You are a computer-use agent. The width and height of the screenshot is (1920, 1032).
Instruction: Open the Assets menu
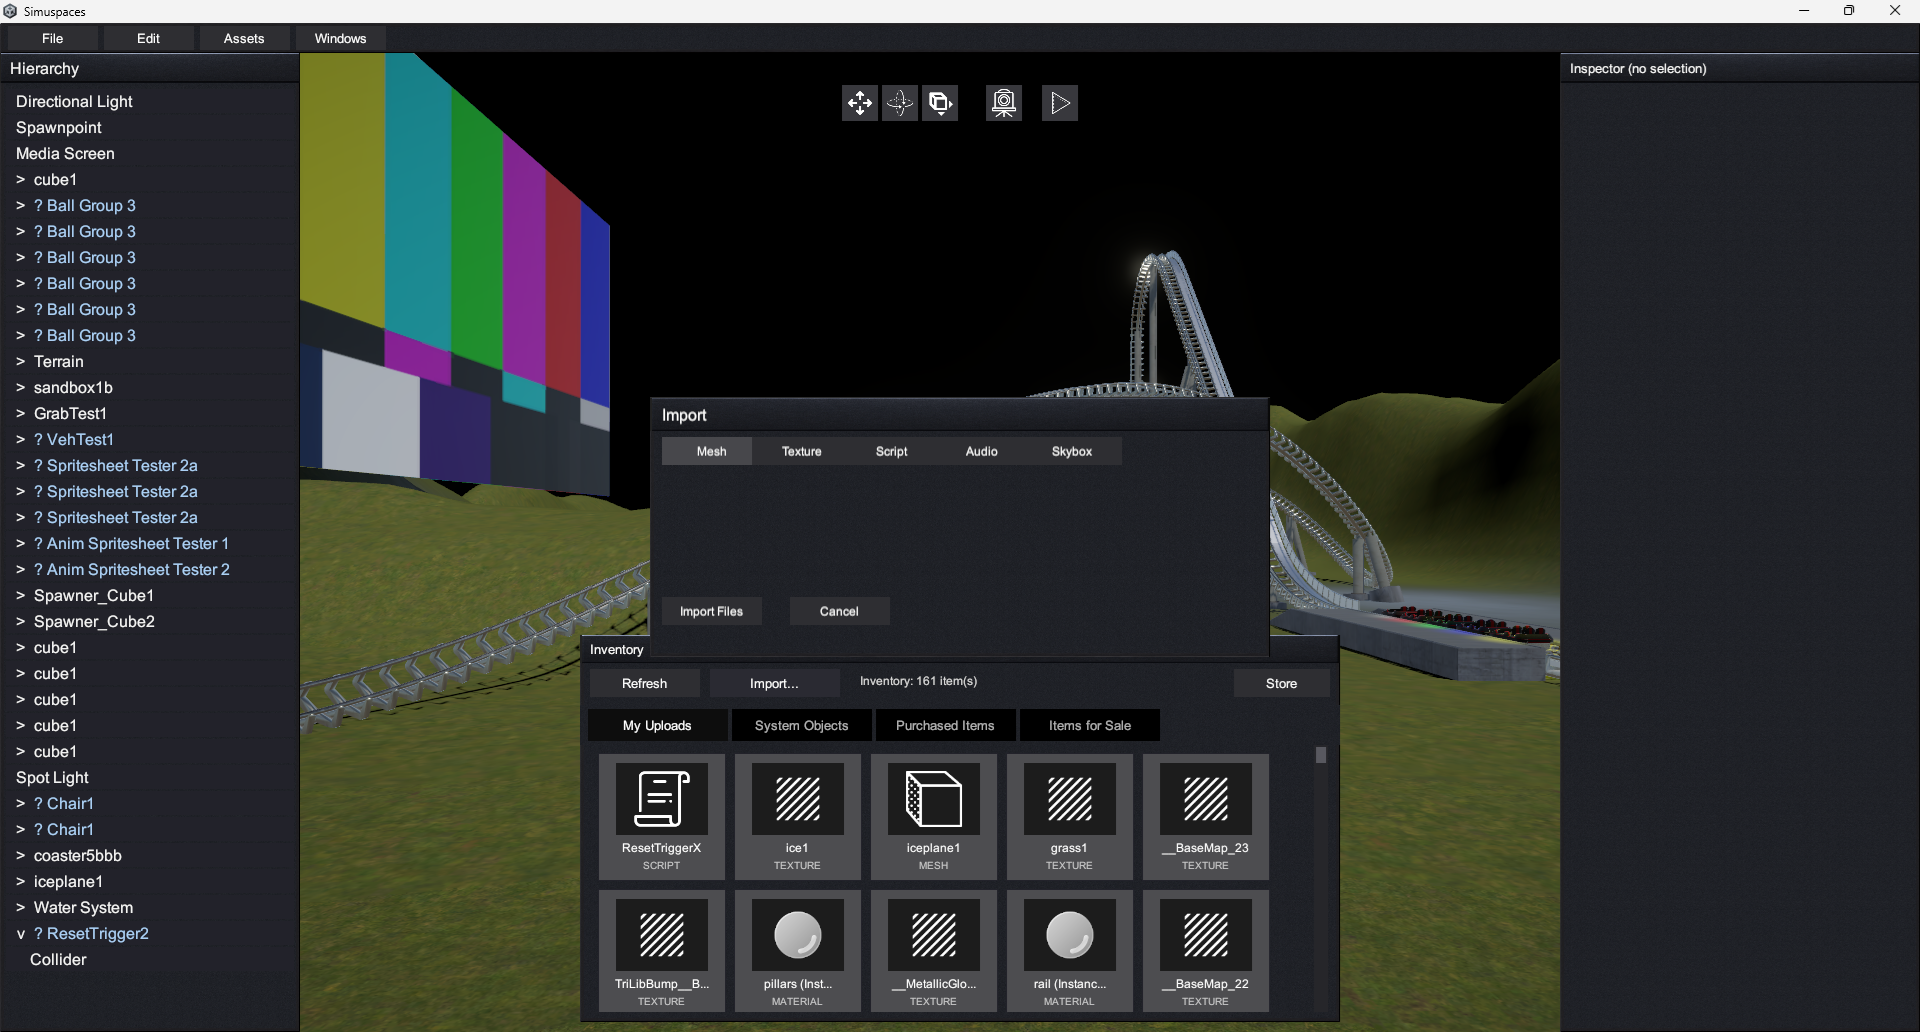[244, 38]
